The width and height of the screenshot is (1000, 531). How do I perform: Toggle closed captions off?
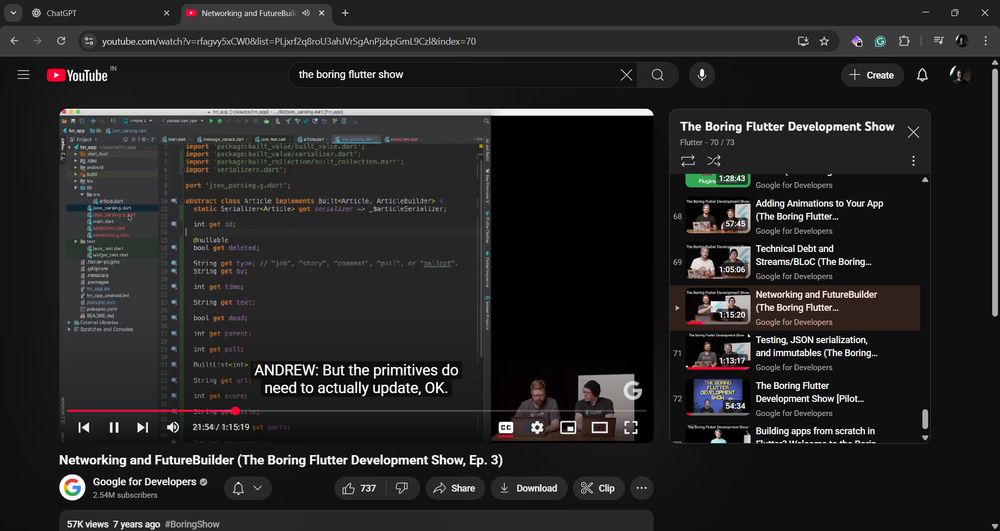[506, 427]
